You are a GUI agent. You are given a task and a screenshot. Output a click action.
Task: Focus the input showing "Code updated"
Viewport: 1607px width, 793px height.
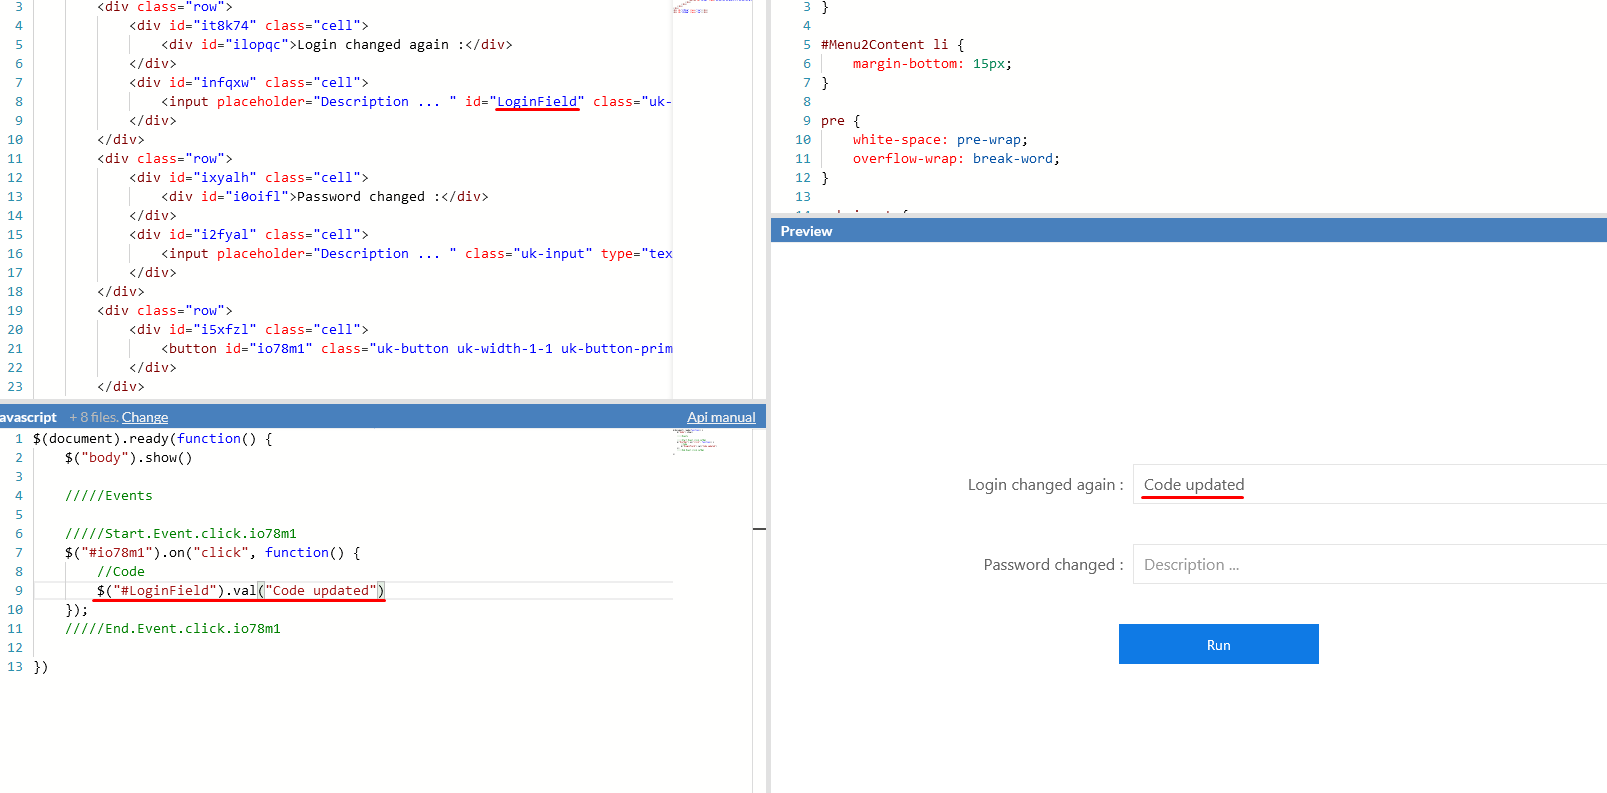pos(1368,485)
